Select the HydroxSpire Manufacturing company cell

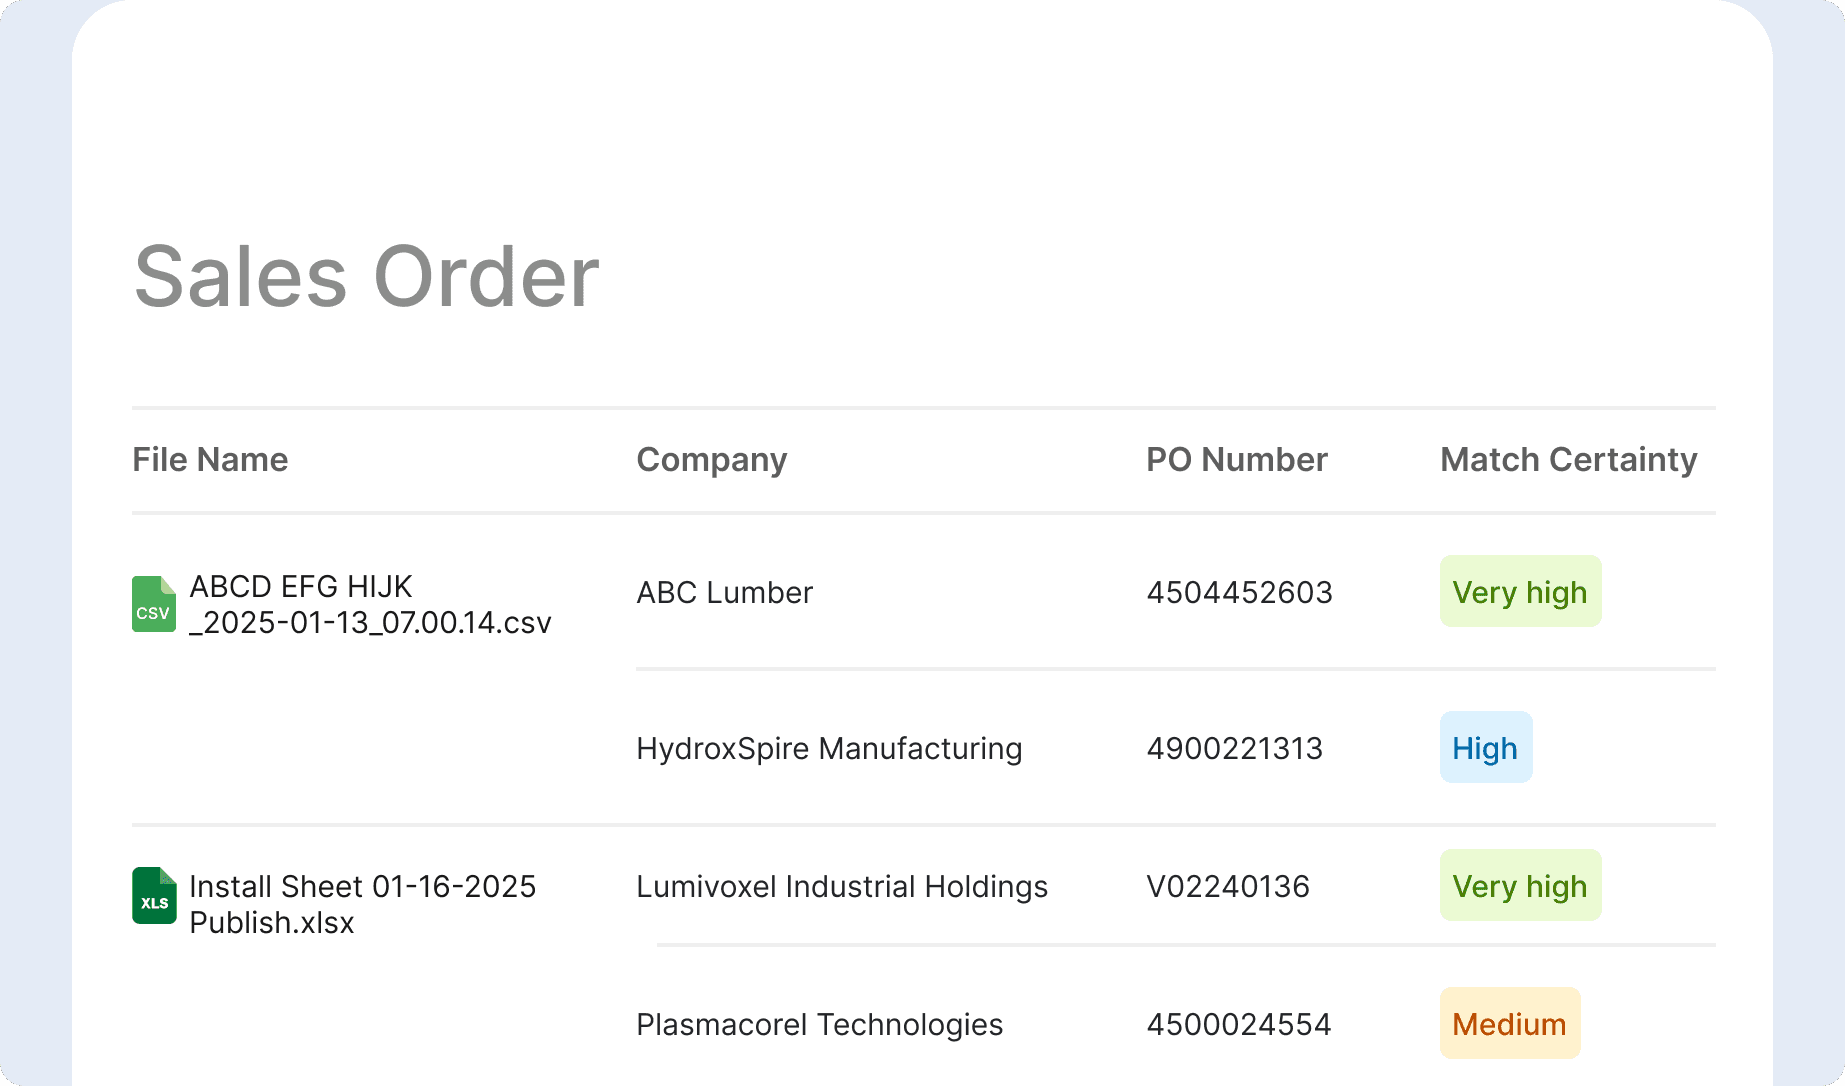click(x=829, y=749)
